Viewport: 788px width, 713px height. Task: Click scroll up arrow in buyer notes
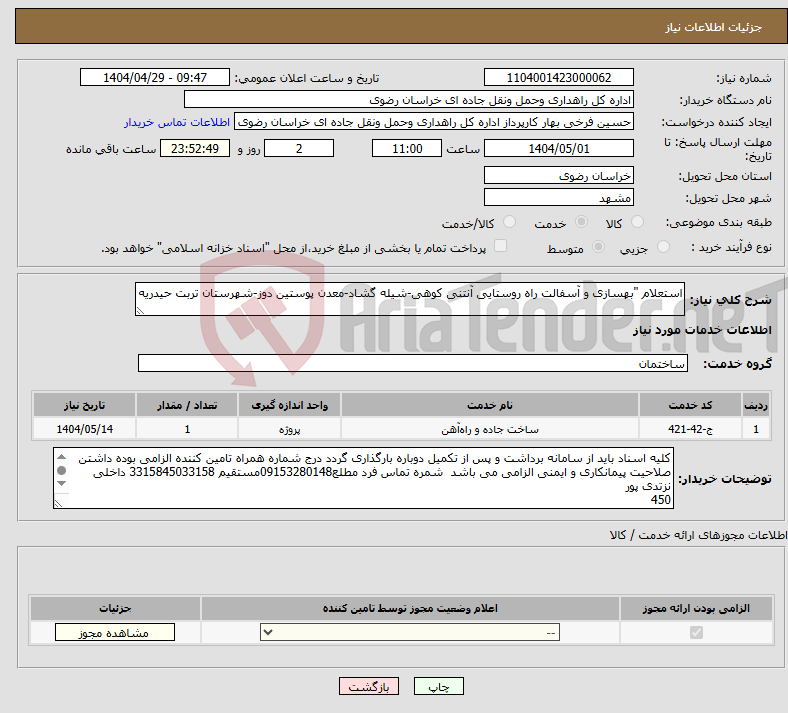(x=61, y=457)
